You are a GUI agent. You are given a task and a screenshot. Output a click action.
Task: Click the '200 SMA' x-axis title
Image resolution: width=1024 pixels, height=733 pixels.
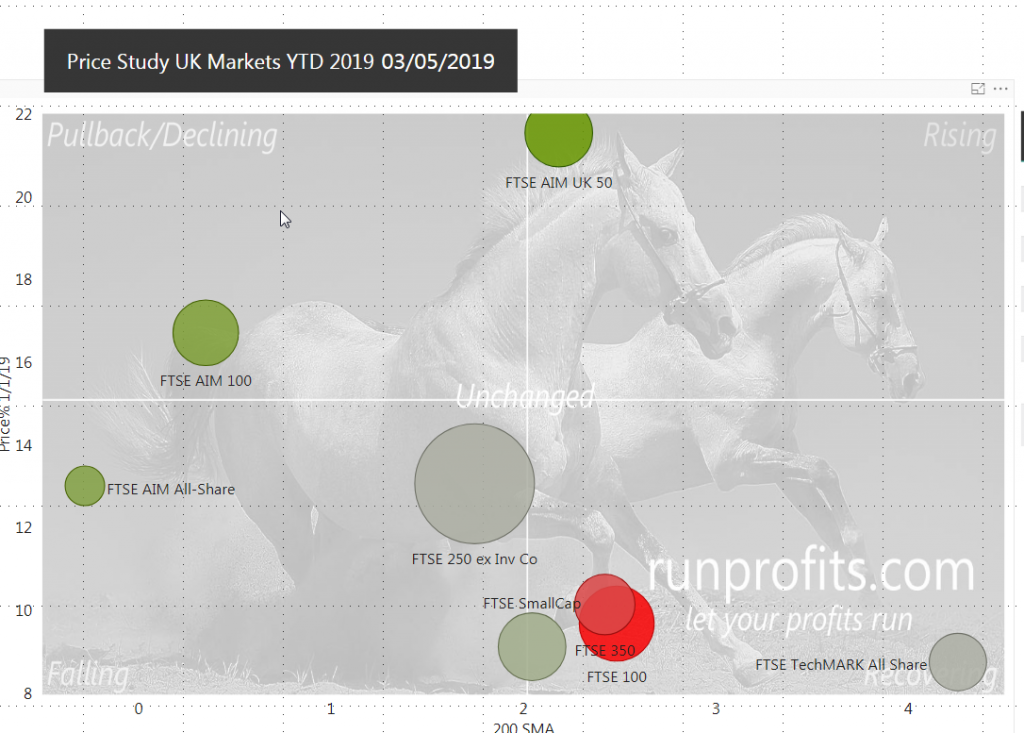524,728
